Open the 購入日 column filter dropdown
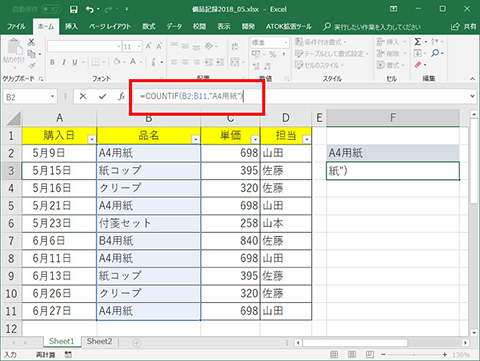This screenshot has height=361, width=480. 91,139
